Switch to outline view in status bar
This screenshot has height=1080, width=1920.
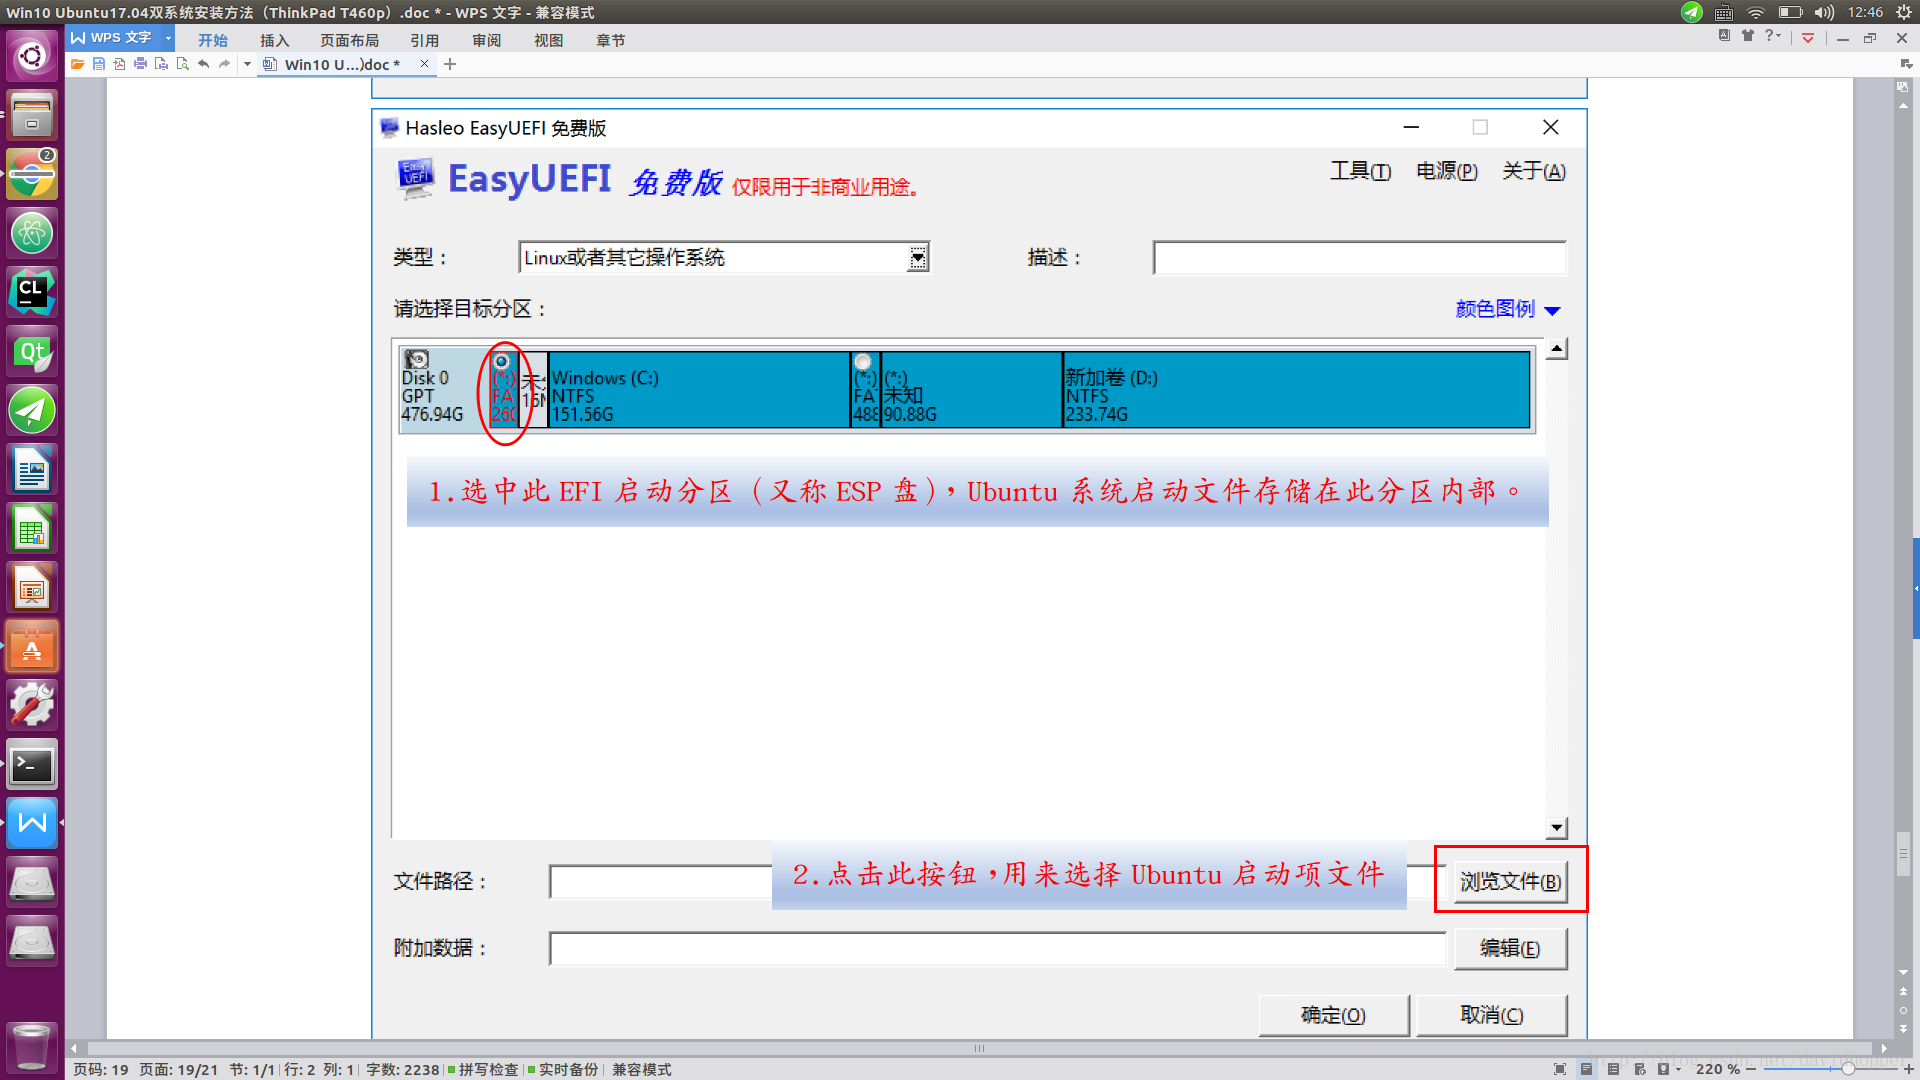tap(1613, 1069)
